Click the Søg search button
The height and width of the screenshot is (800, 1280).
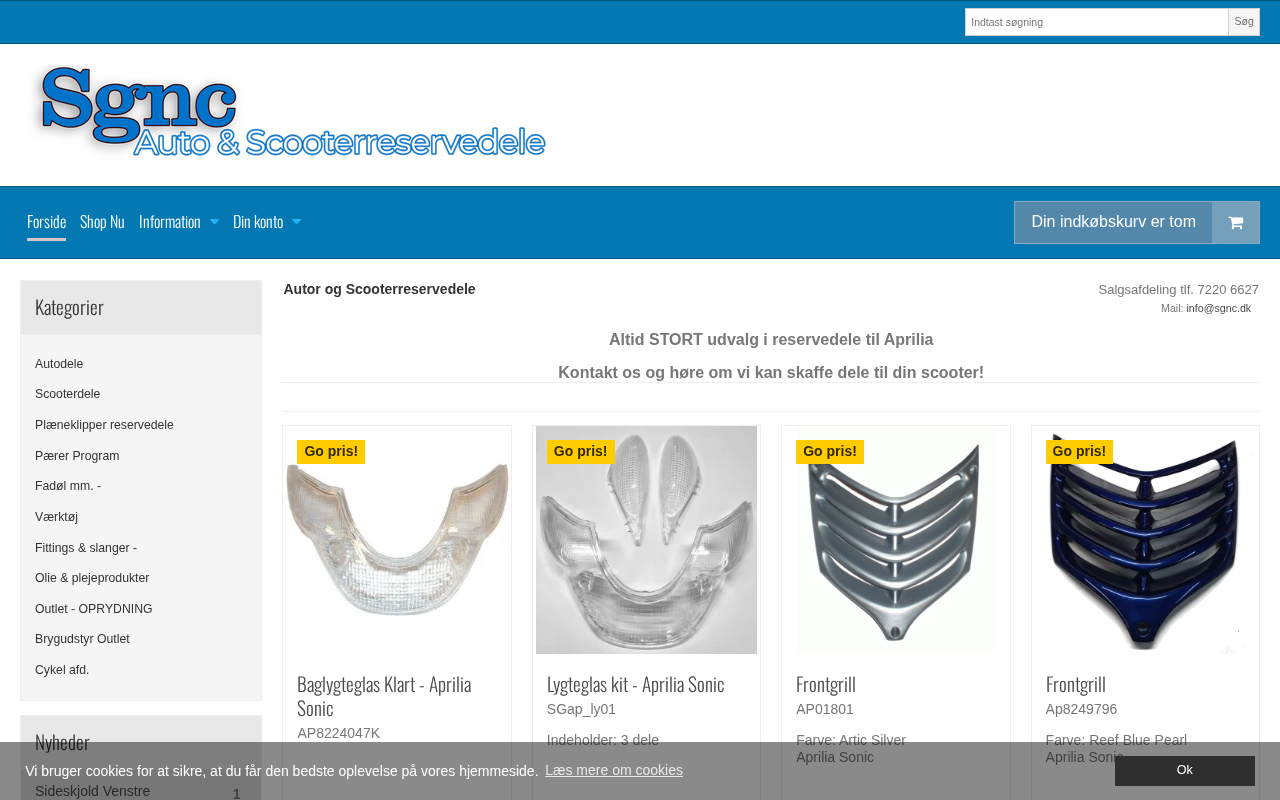[x=1244, y=22]
